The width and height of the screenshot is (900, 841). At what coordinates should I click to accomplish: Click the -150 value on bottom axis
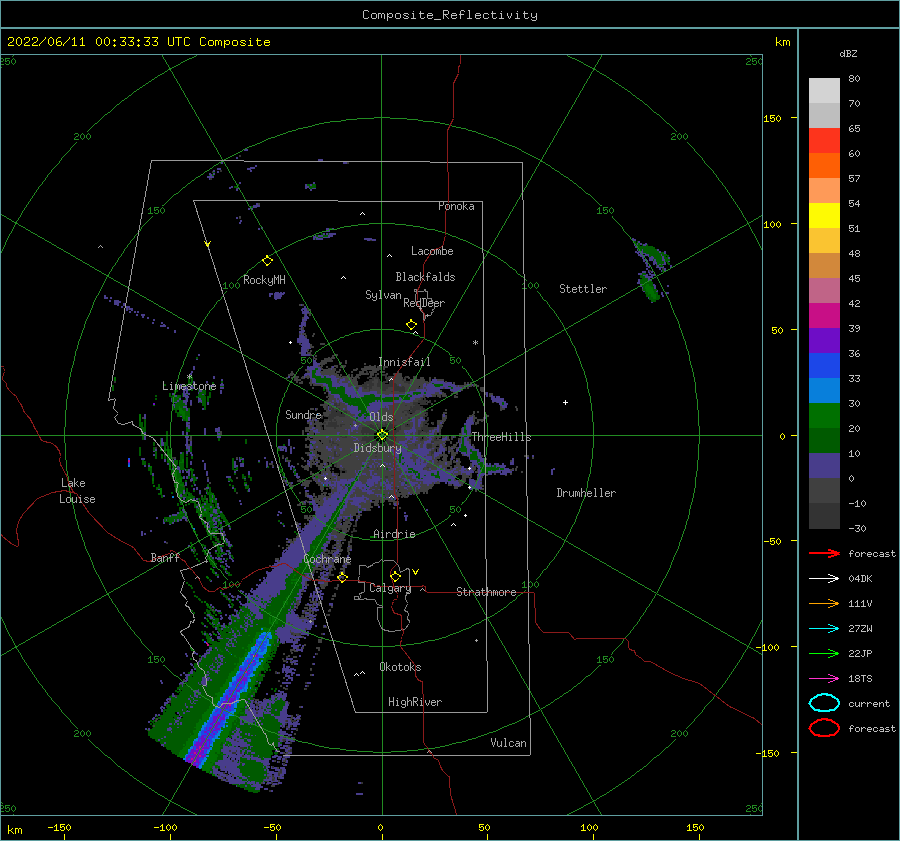[x=59, y=827]
